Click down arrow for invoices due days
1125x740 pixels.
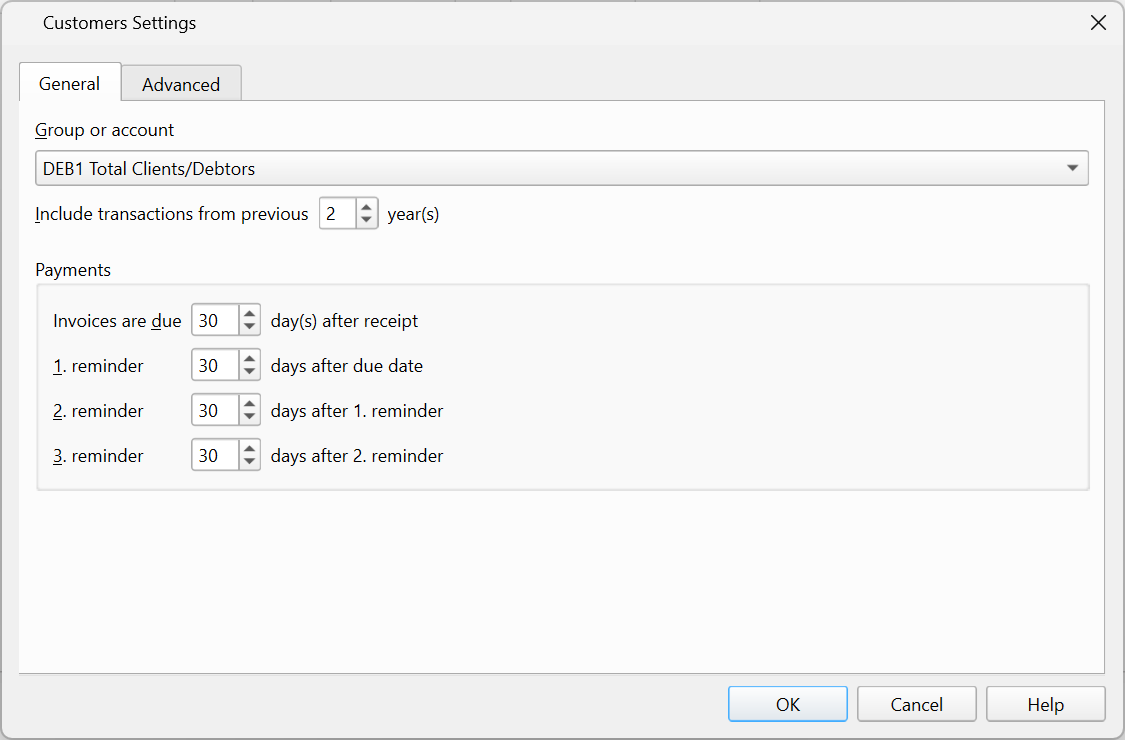coord(249,328)
